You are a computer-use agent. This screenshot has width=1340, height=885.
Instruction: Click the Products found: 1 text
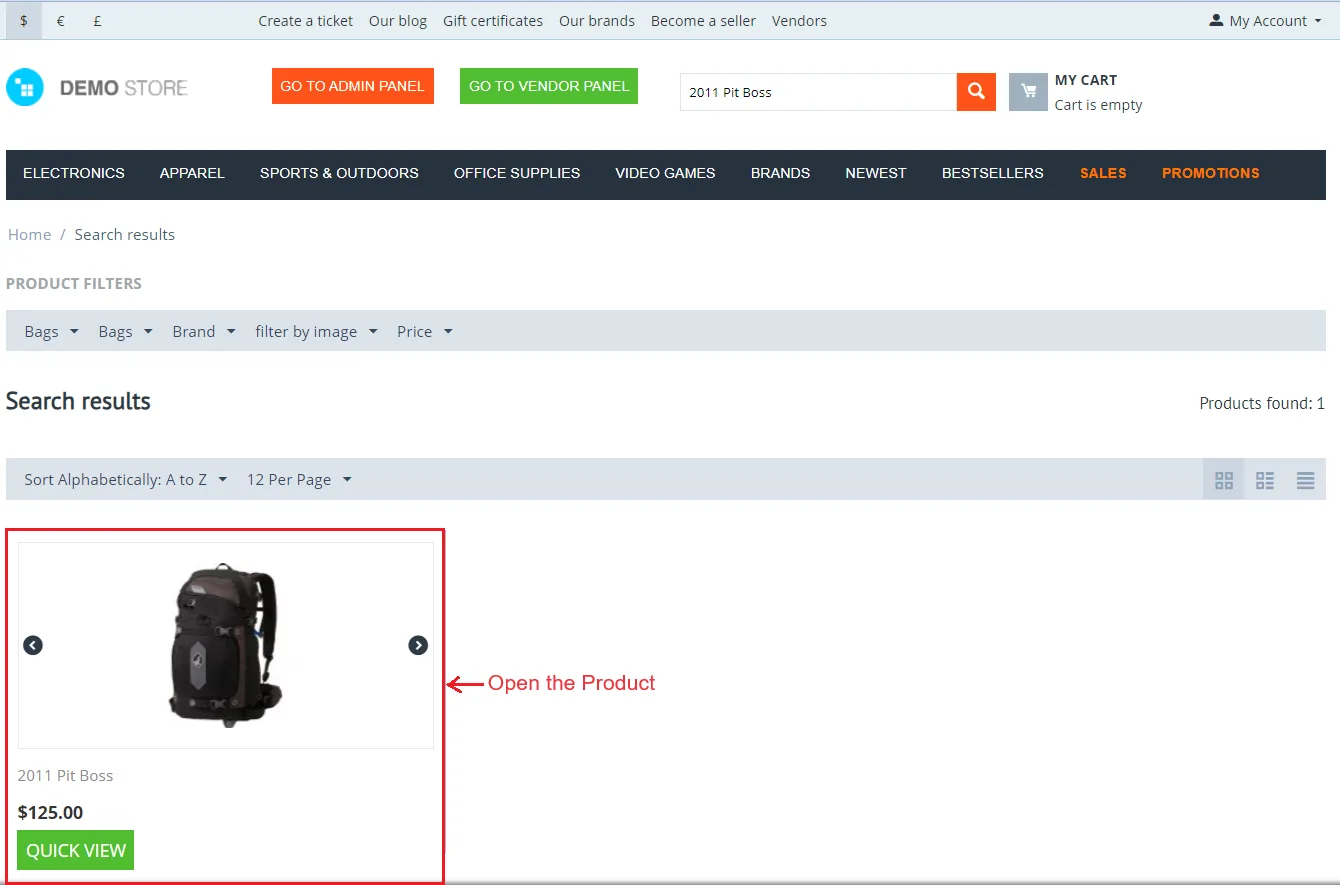[1262, 403]
